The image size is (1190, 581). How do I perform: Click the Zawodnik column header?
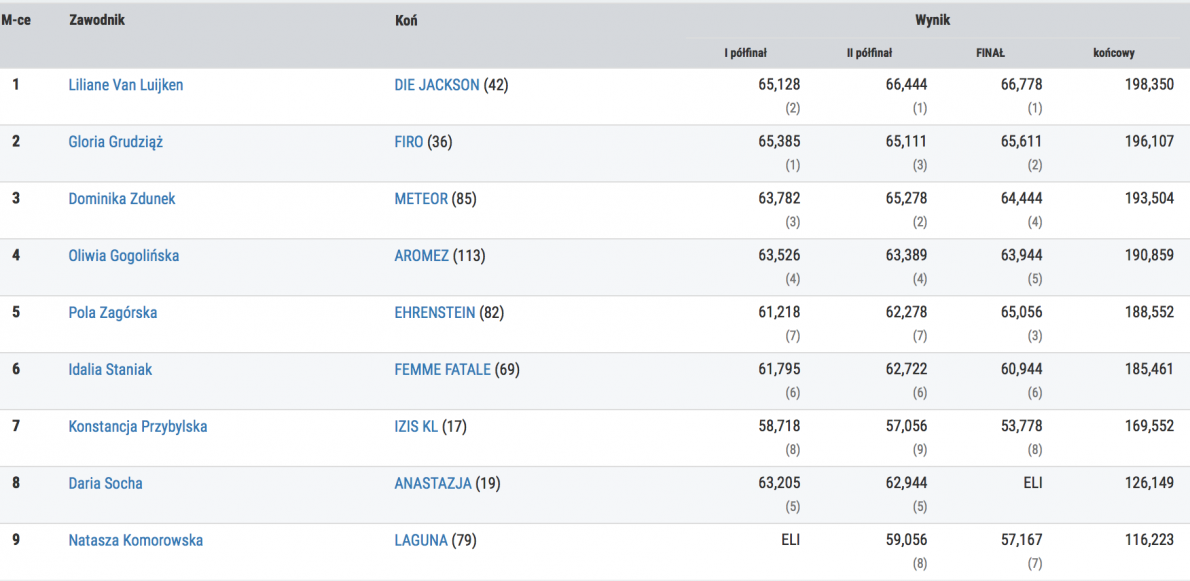96,20
